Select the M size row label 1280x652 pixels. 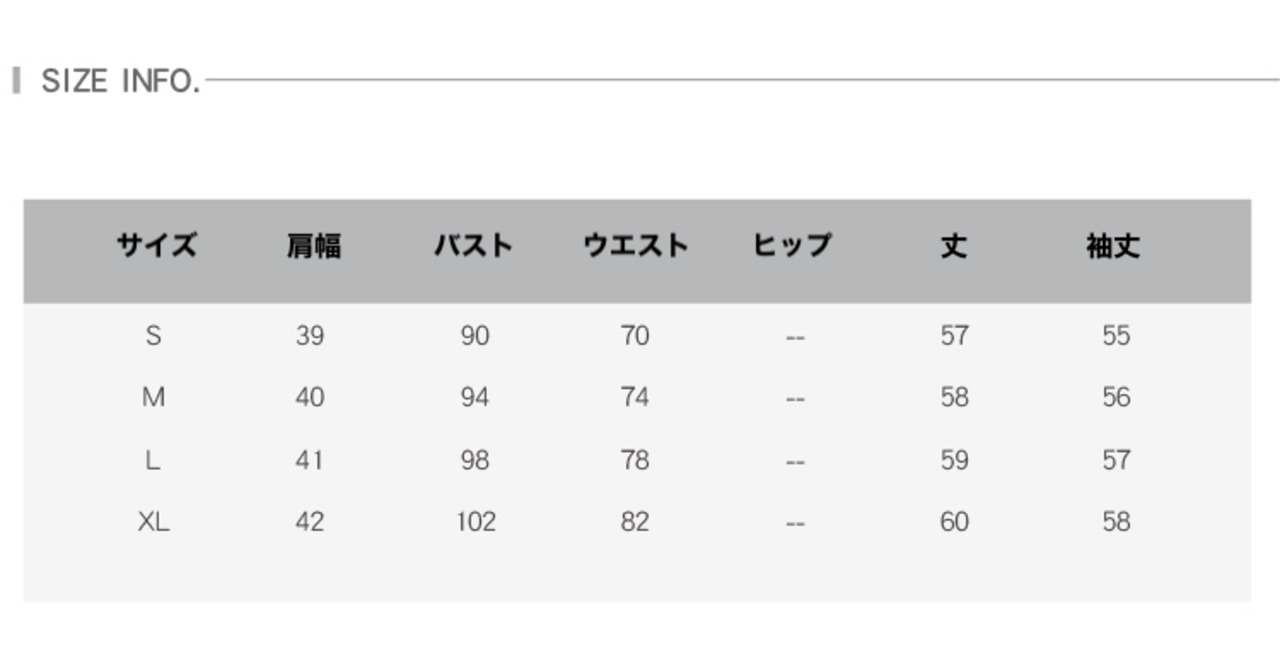pos(153,398)
